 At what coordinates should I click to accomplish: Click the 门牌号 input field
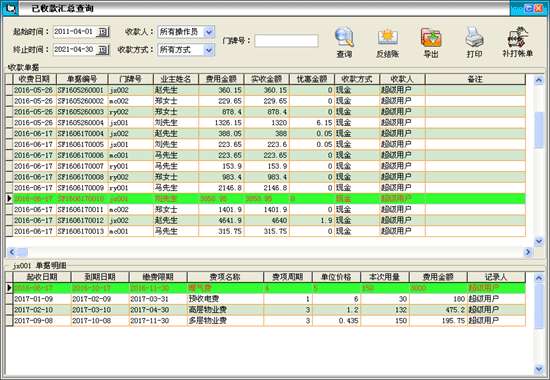286,41
